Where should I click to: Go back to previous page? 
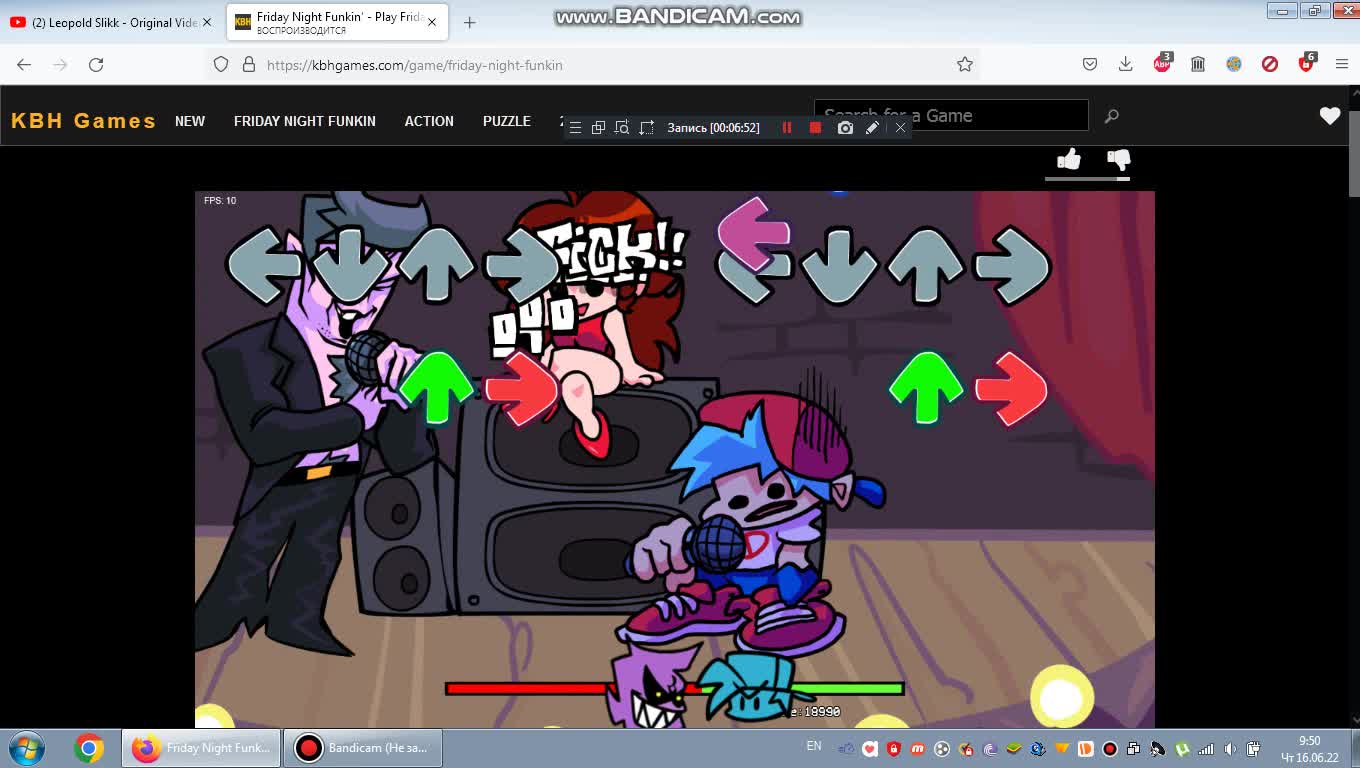coord(24,64)
